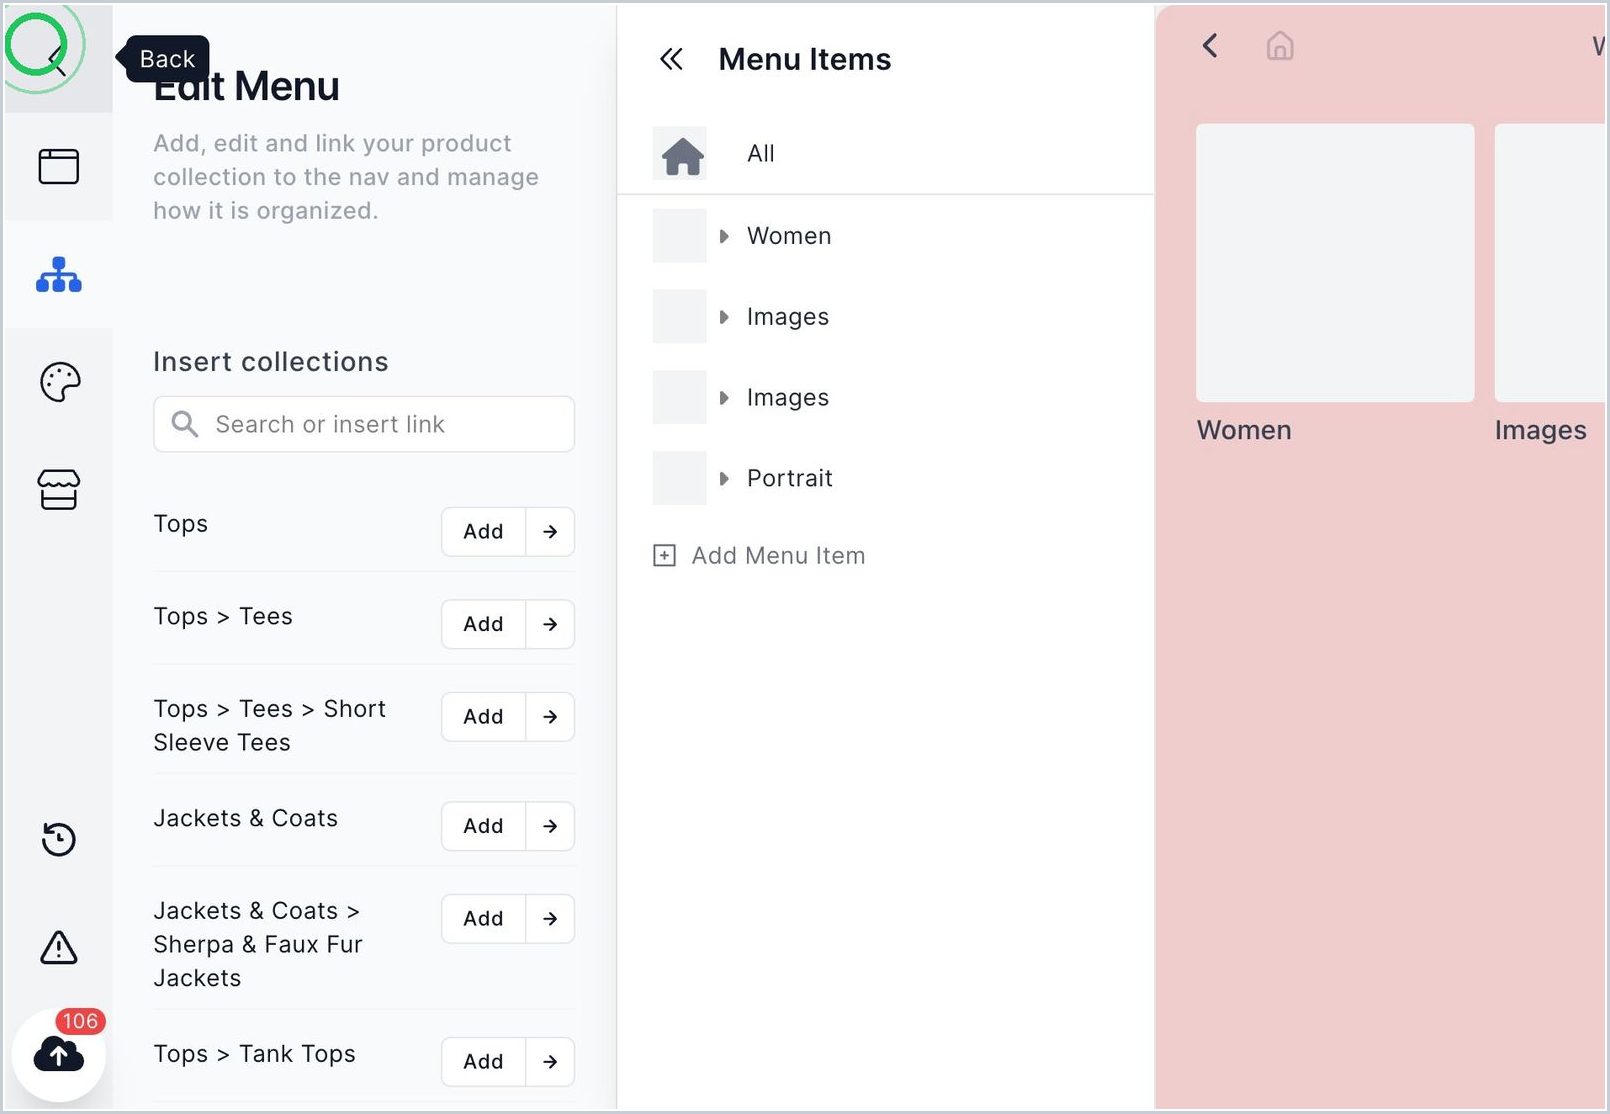Open the page layout window icon in sidebar

point(59,166)
